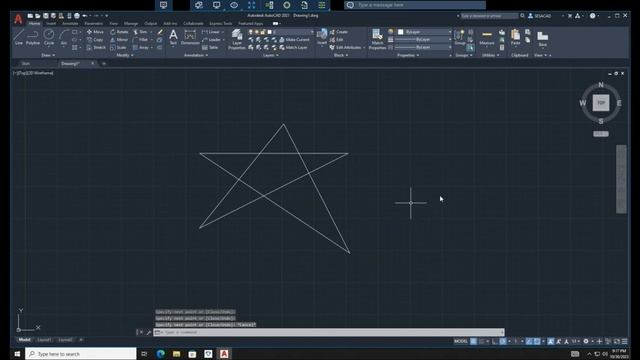
Task: Expand the Block panel
Action: point(341,55)
